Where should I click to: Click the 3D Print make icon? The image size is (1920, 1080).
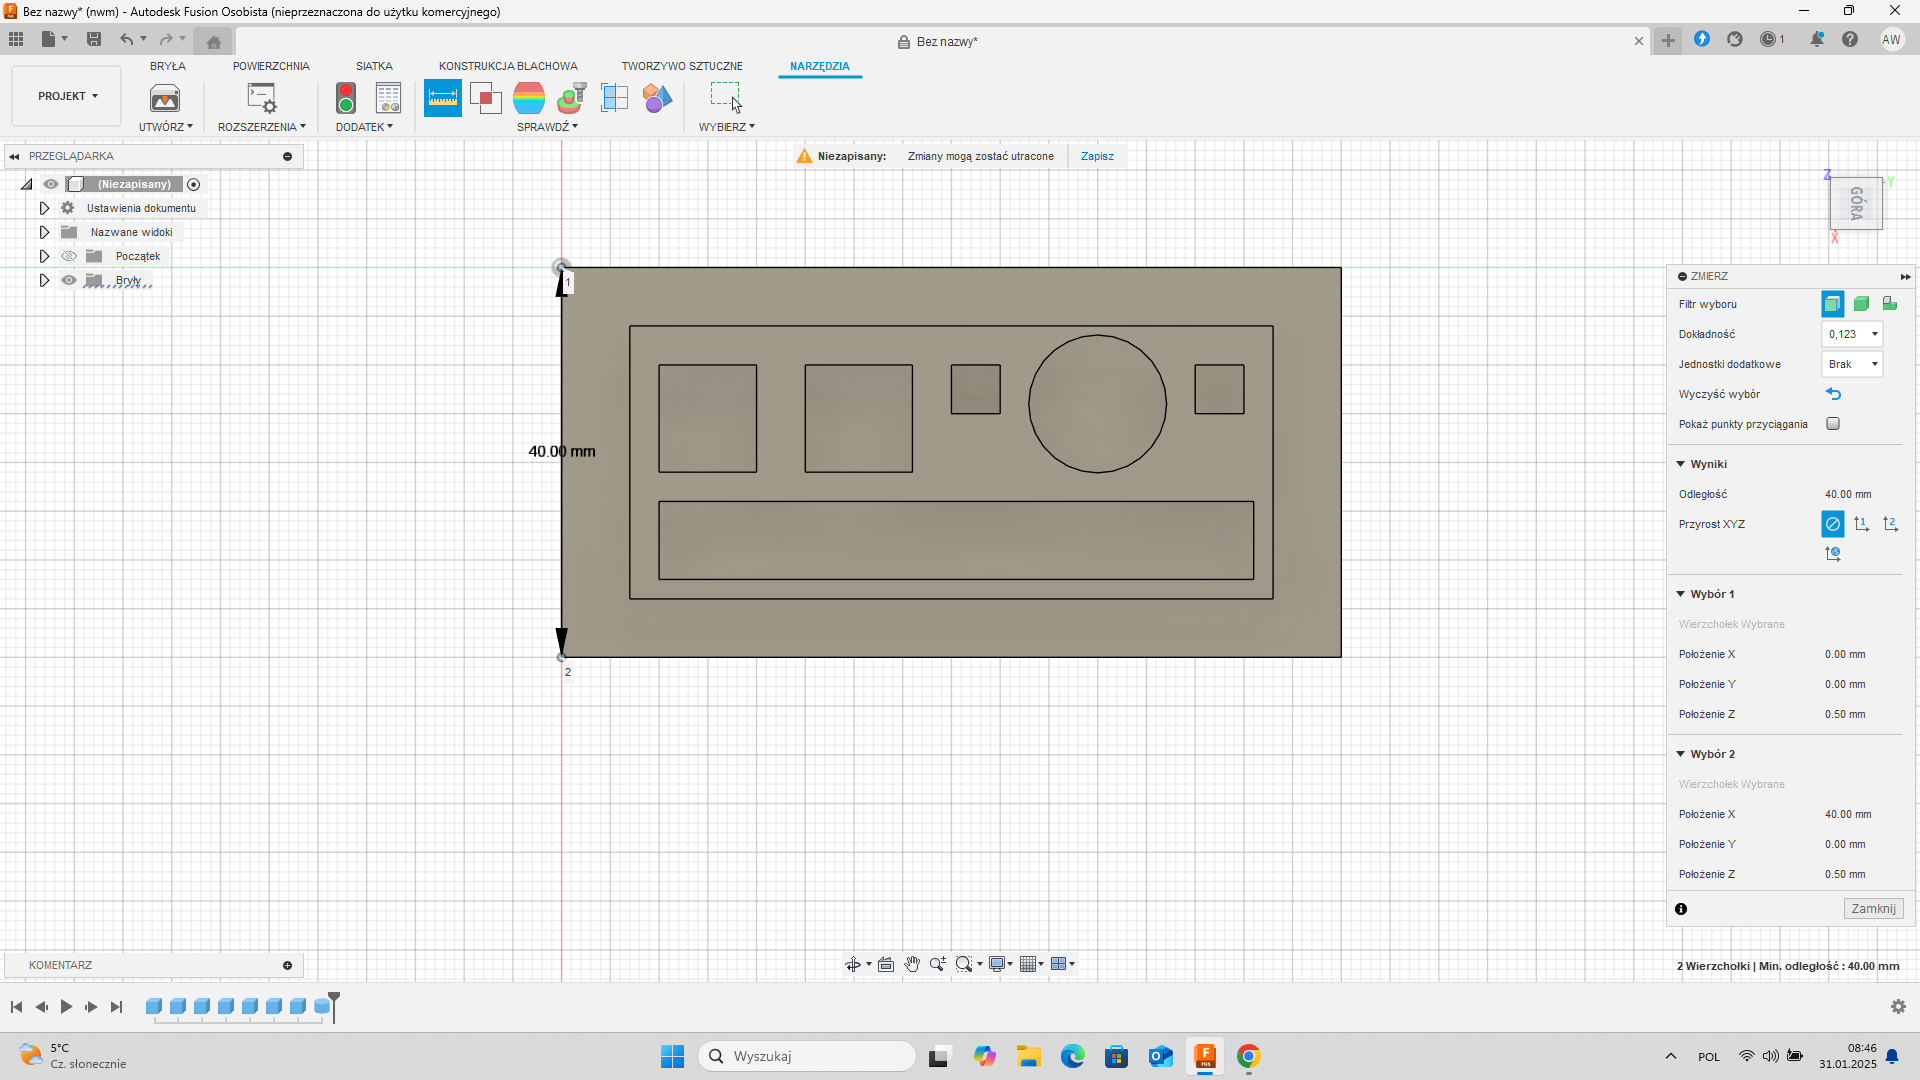point(165,98)
